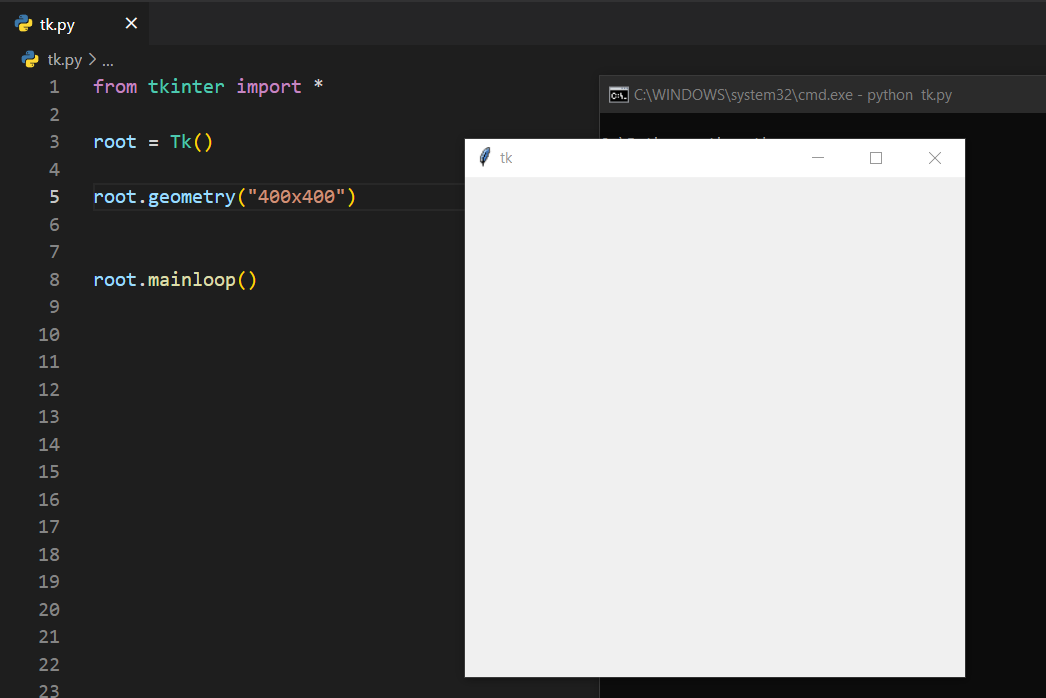Click the Python file icon in the breadcrumb

[31, 60]
